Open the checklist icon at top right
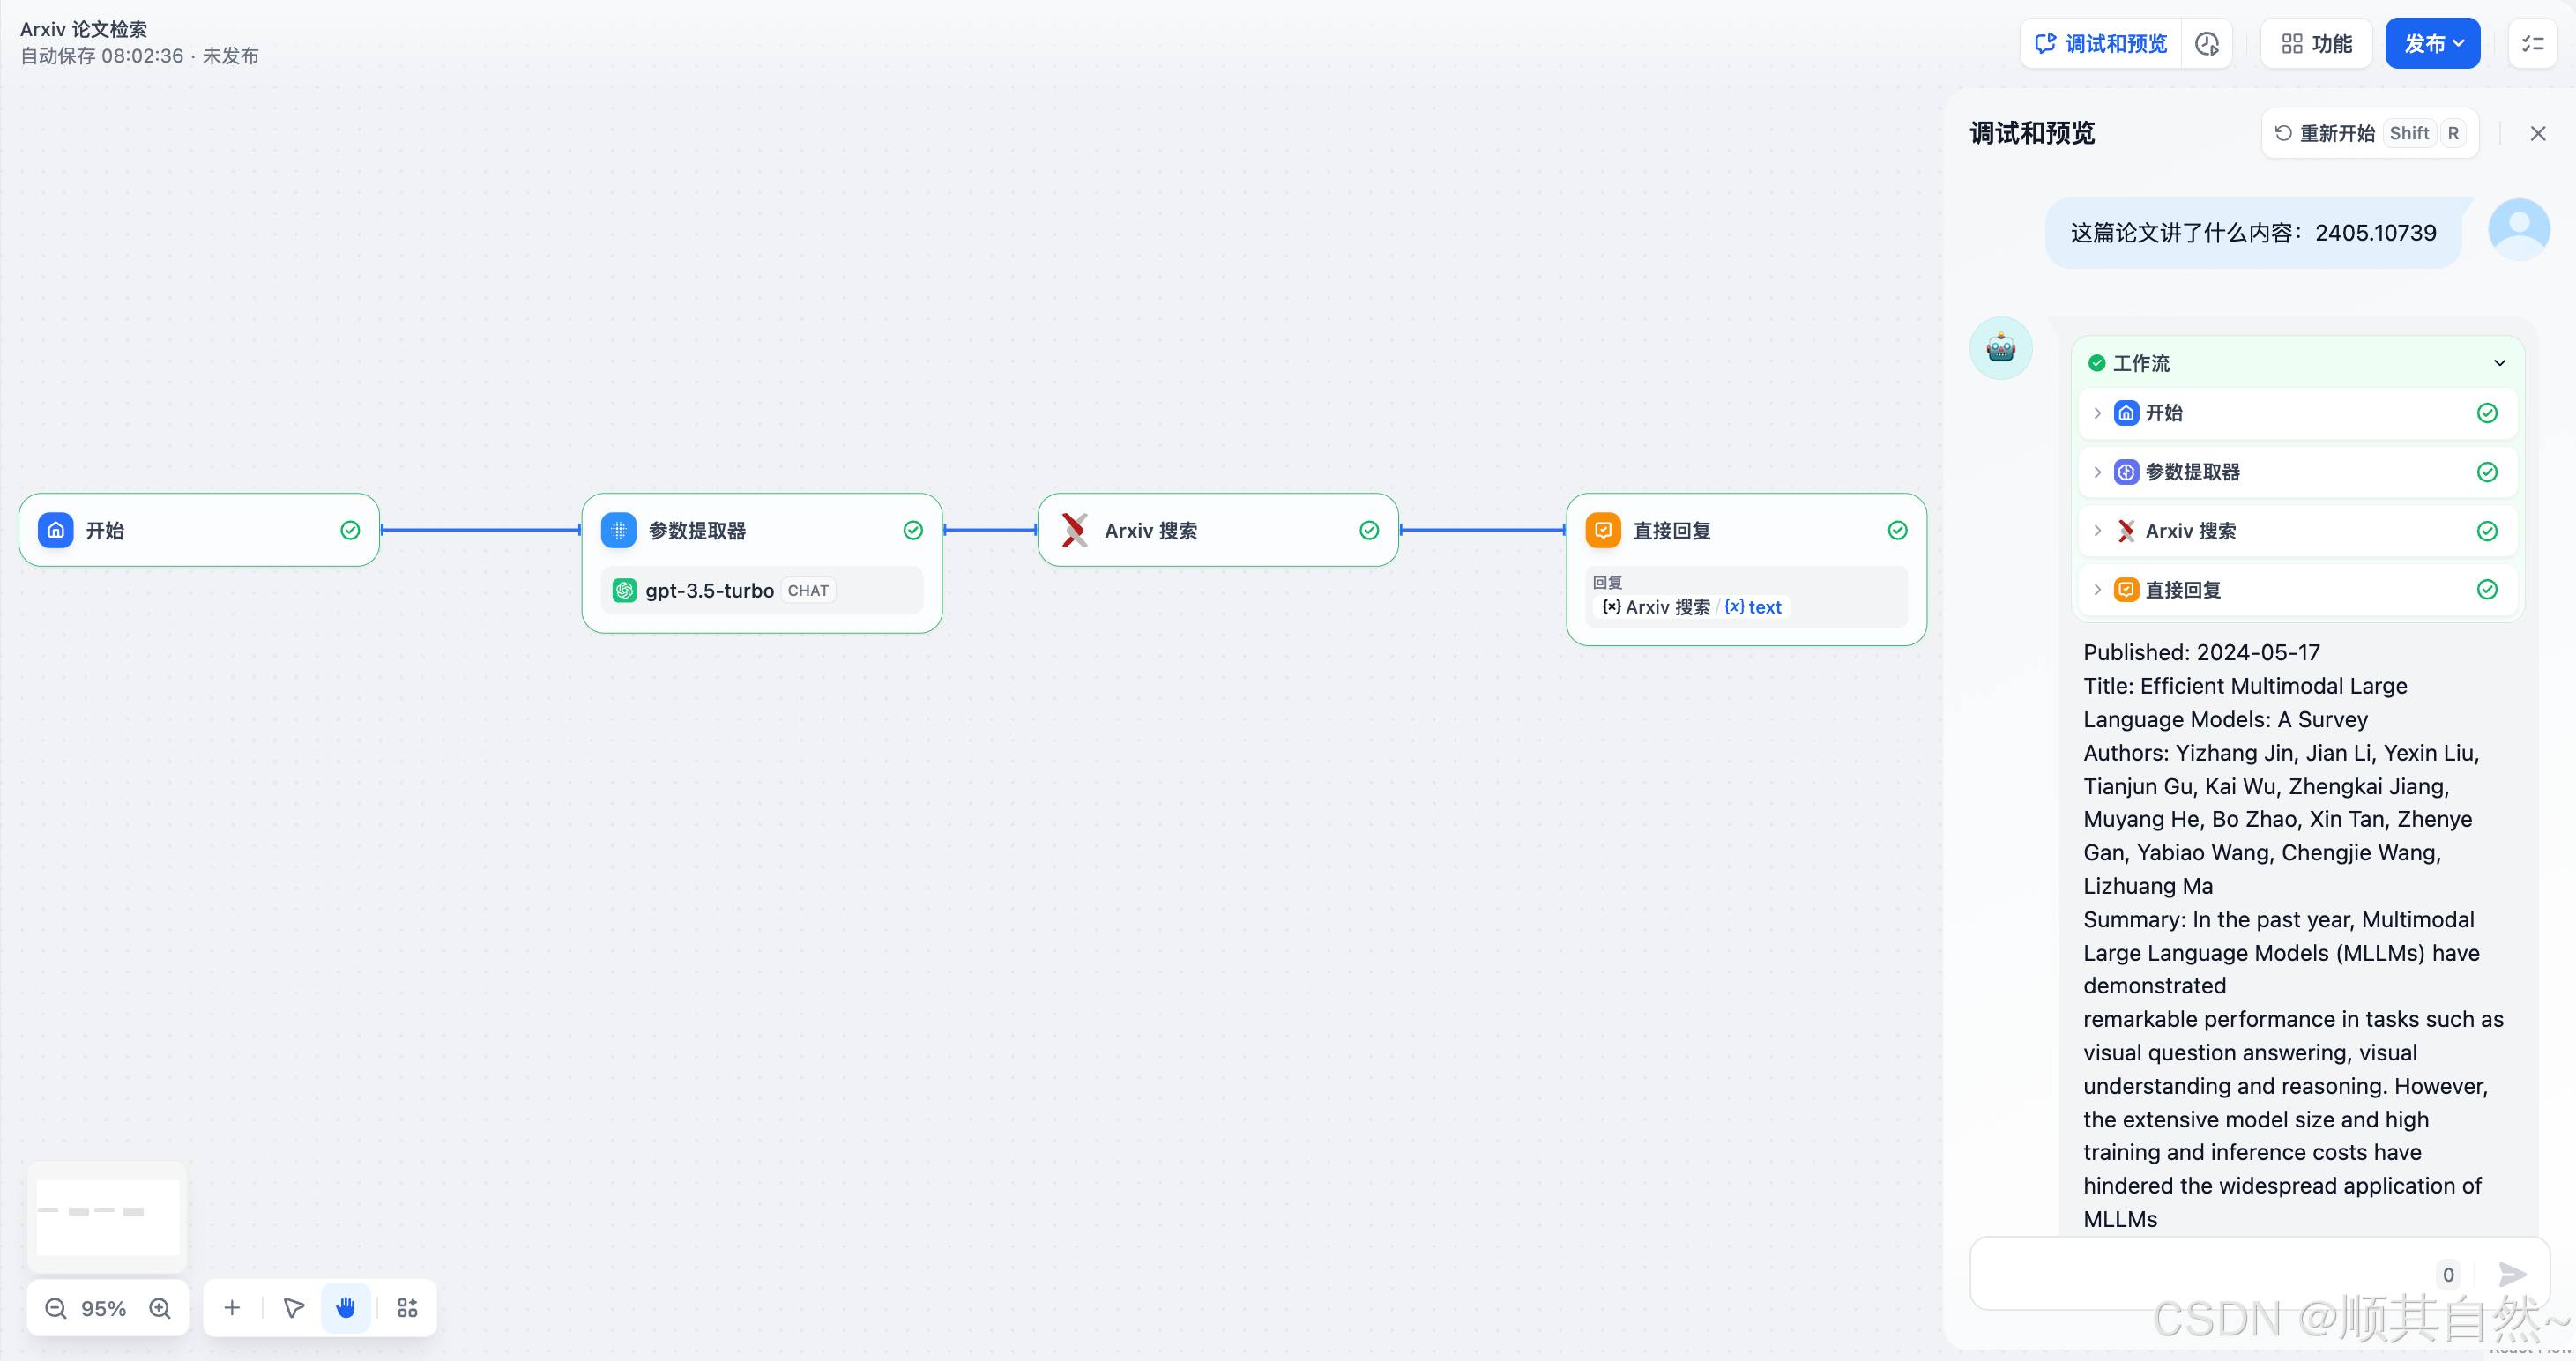This screenshot has width=2576, height=1361. (x=2532, y=44)
